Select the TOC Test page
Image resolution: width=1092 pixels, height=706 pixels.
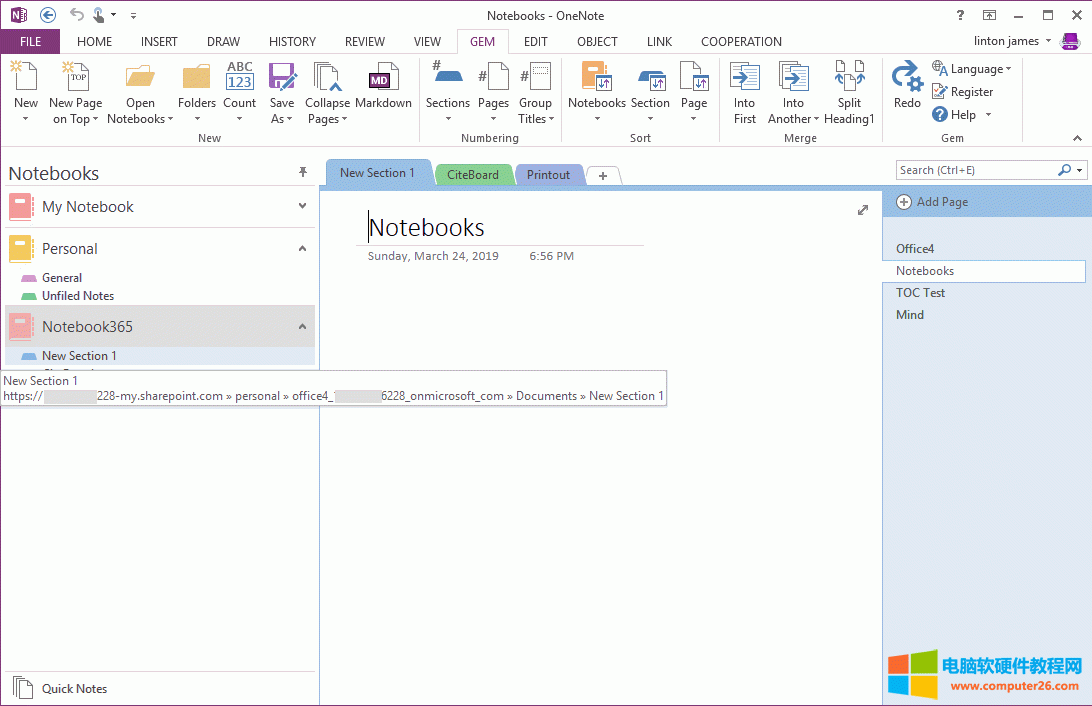[920, 292]
